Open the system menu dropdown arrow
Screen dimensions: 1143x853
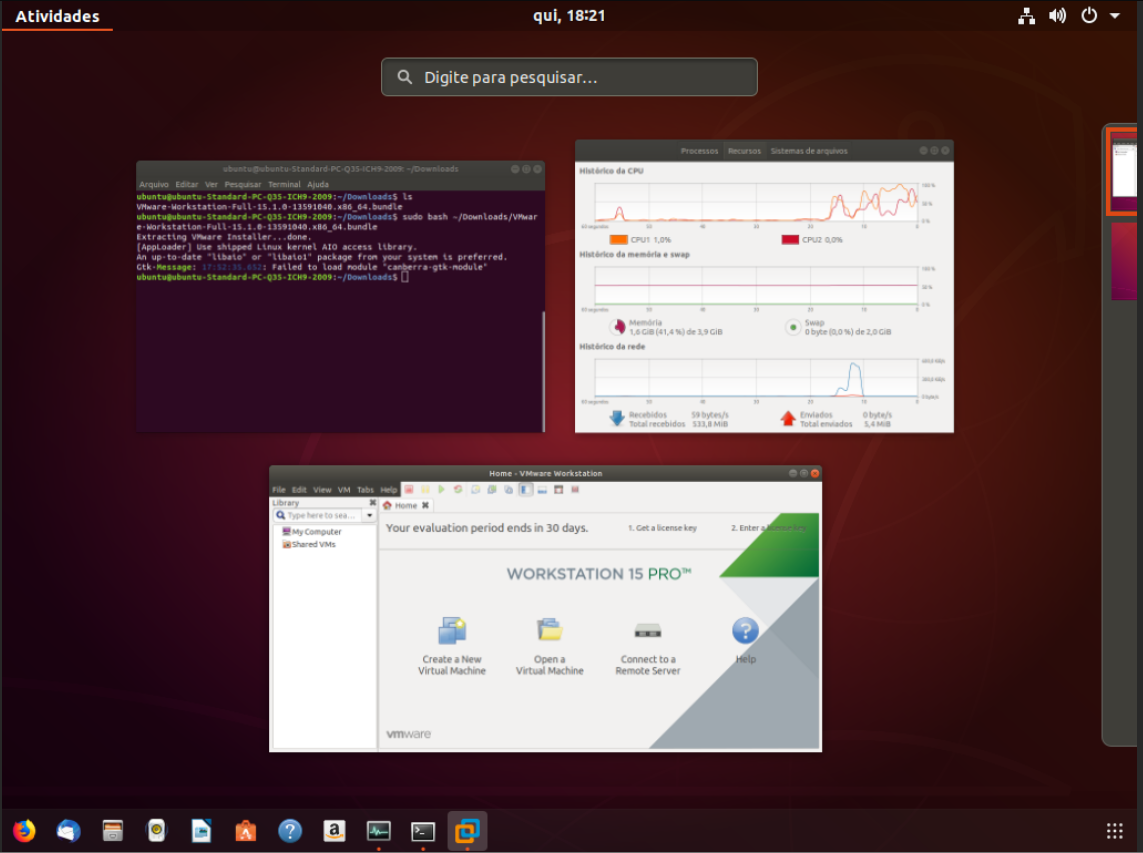(1115, 15)
